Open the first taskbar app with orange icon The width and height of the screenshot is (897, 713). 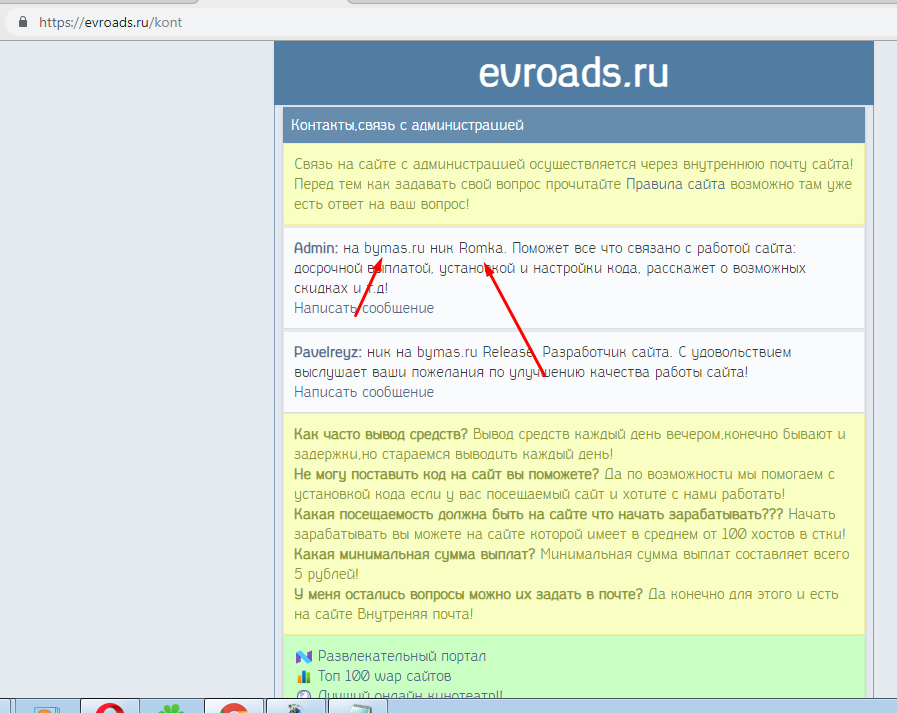click(47, 707)
